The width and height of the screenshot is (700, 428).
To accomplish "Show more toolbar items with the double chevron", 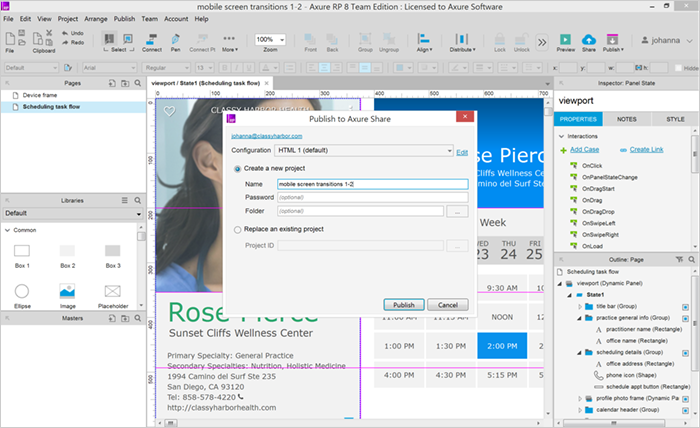I will [542, 42].
